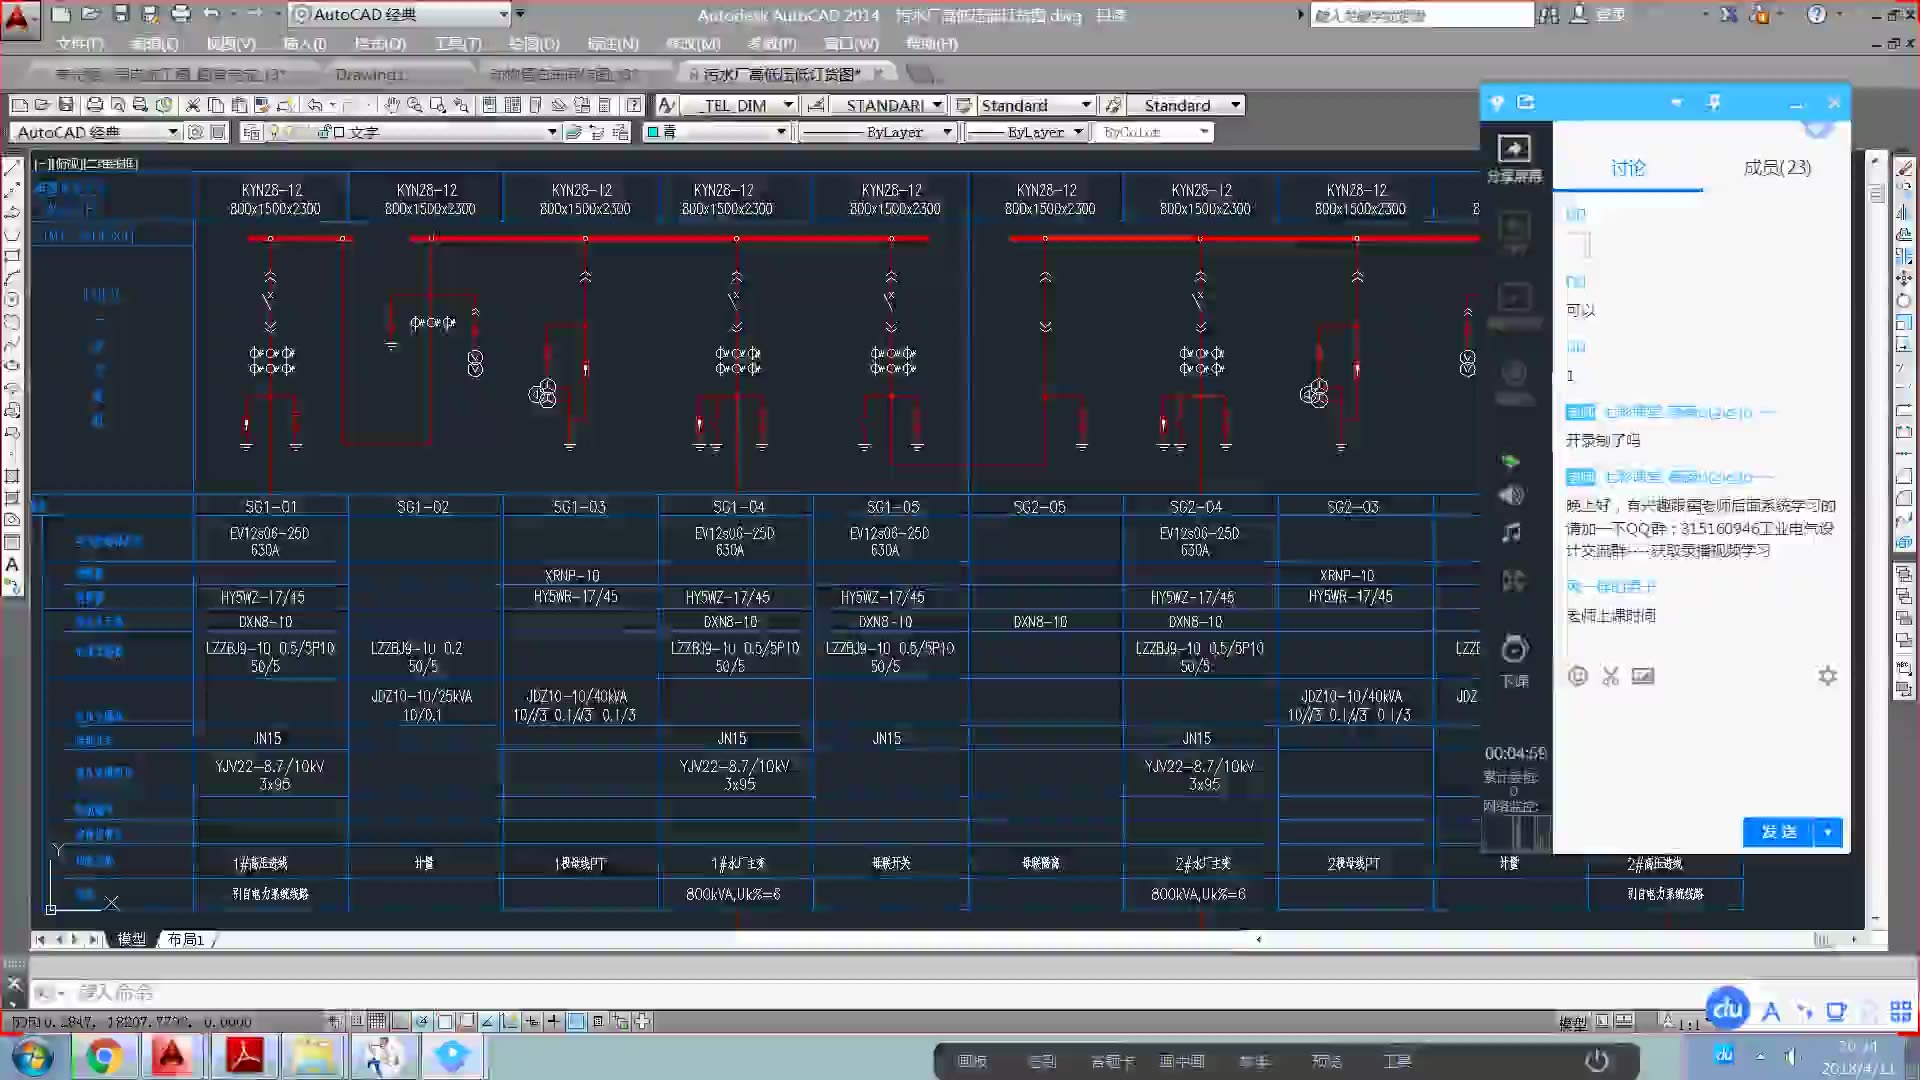Open the Layer Properties Manager icon

click(x=251, y=132)
